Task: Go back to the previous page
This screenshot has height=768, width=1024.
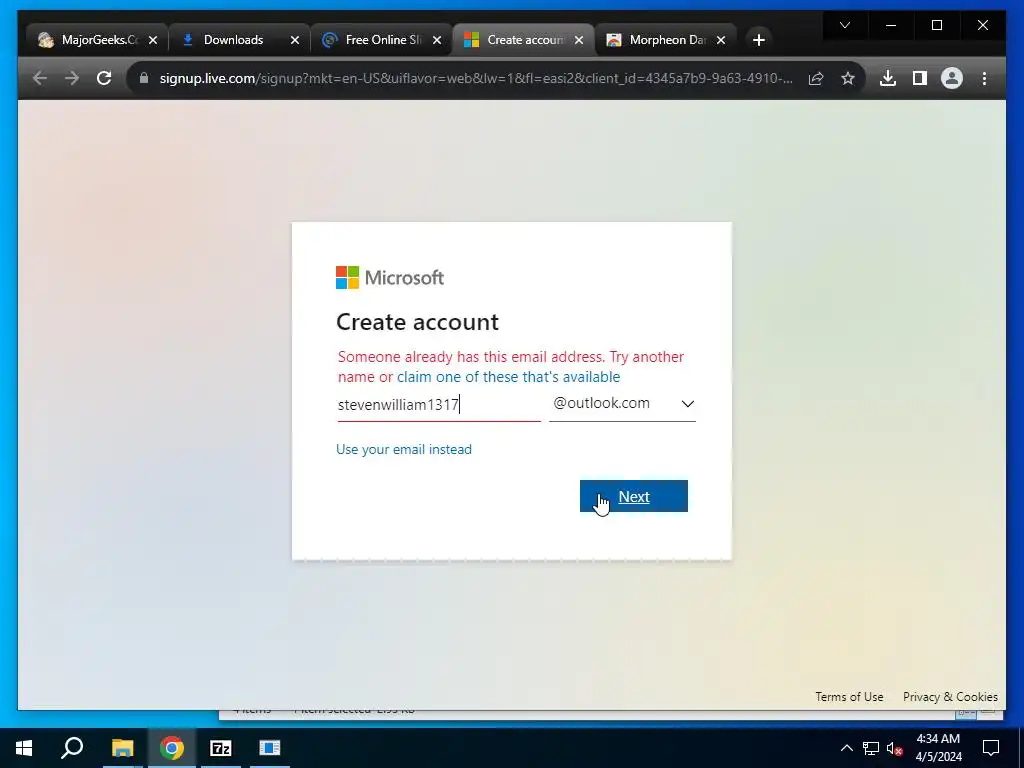Action: (x=40, y=78)
